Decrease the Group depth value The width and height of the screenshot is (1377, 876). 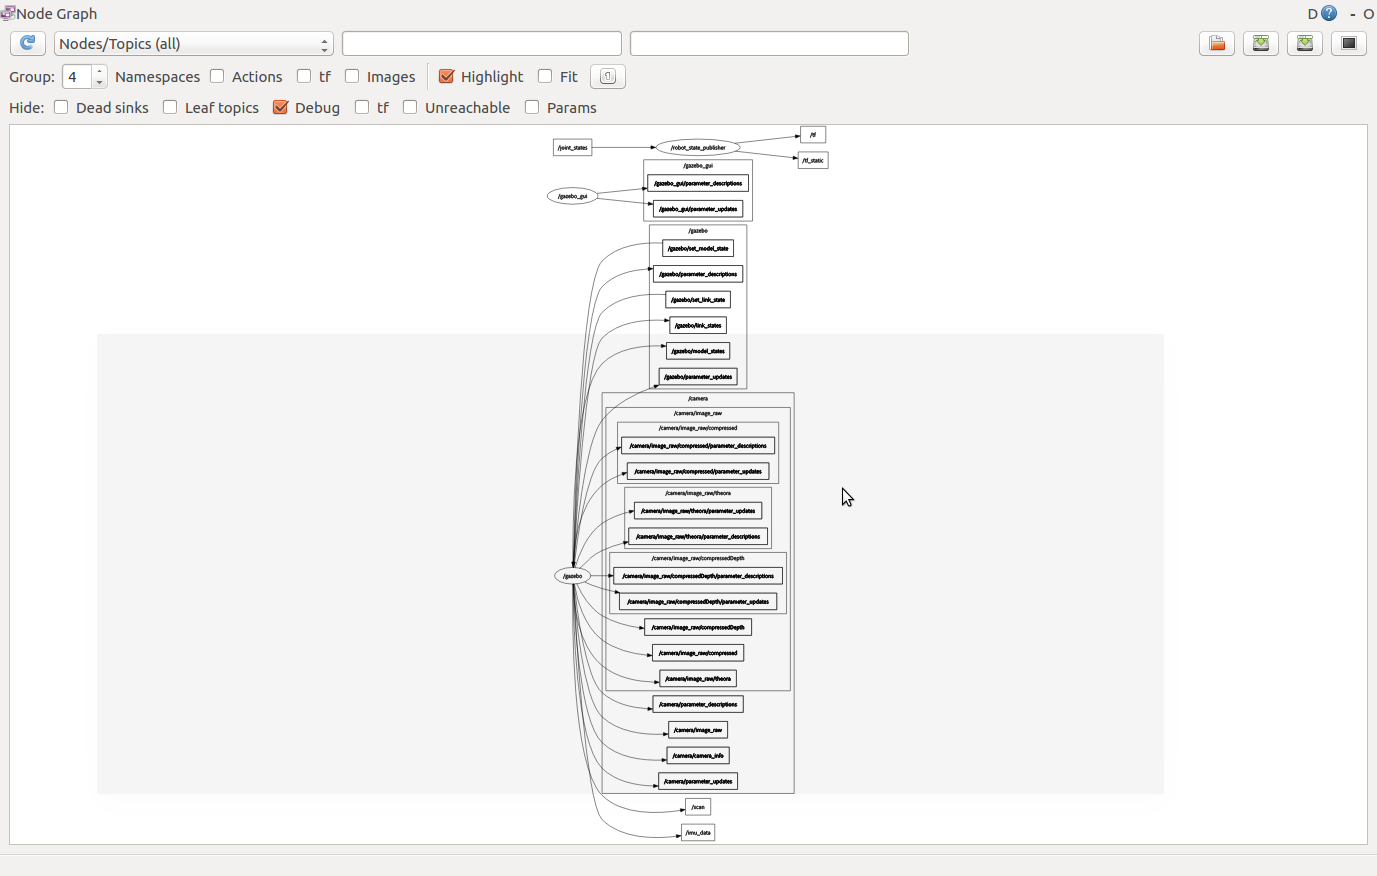[x=99, y=82]
